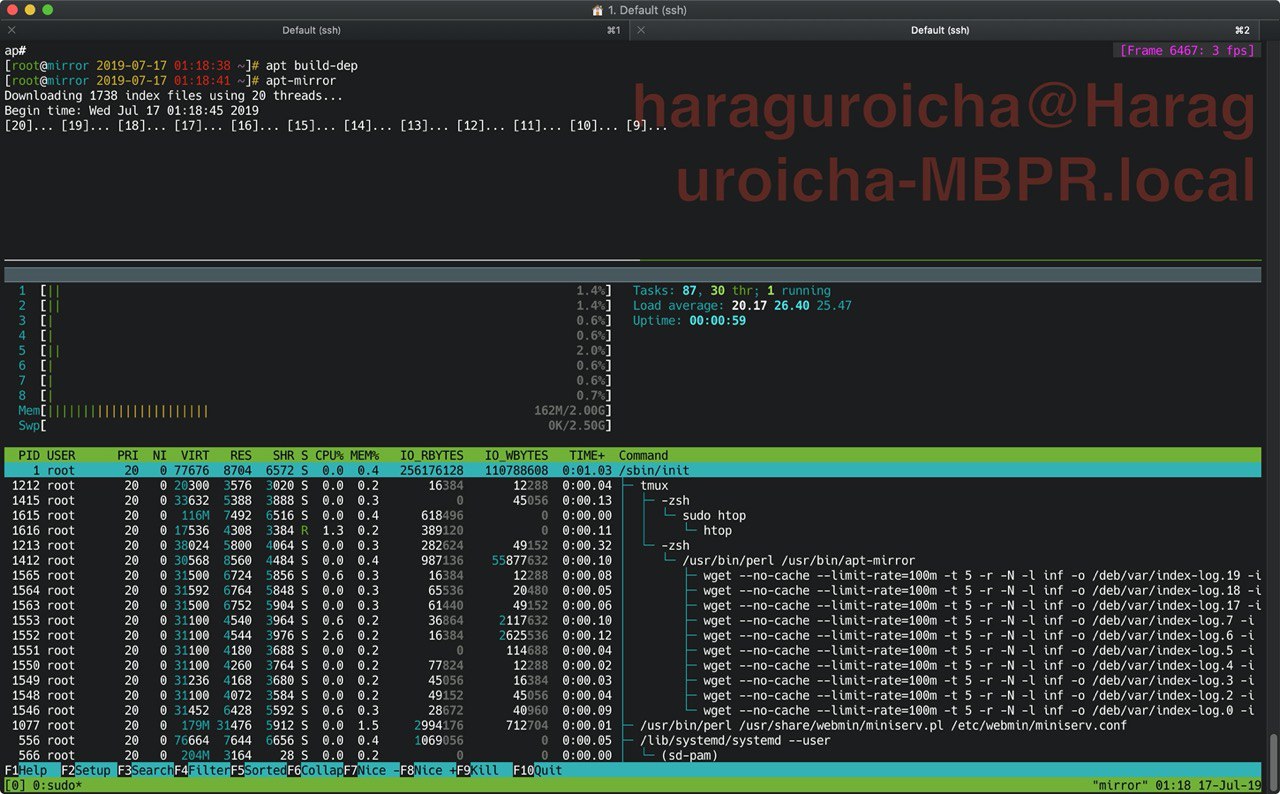
Task: Click PID 1616 running htop row
Action: click(632, 530)
